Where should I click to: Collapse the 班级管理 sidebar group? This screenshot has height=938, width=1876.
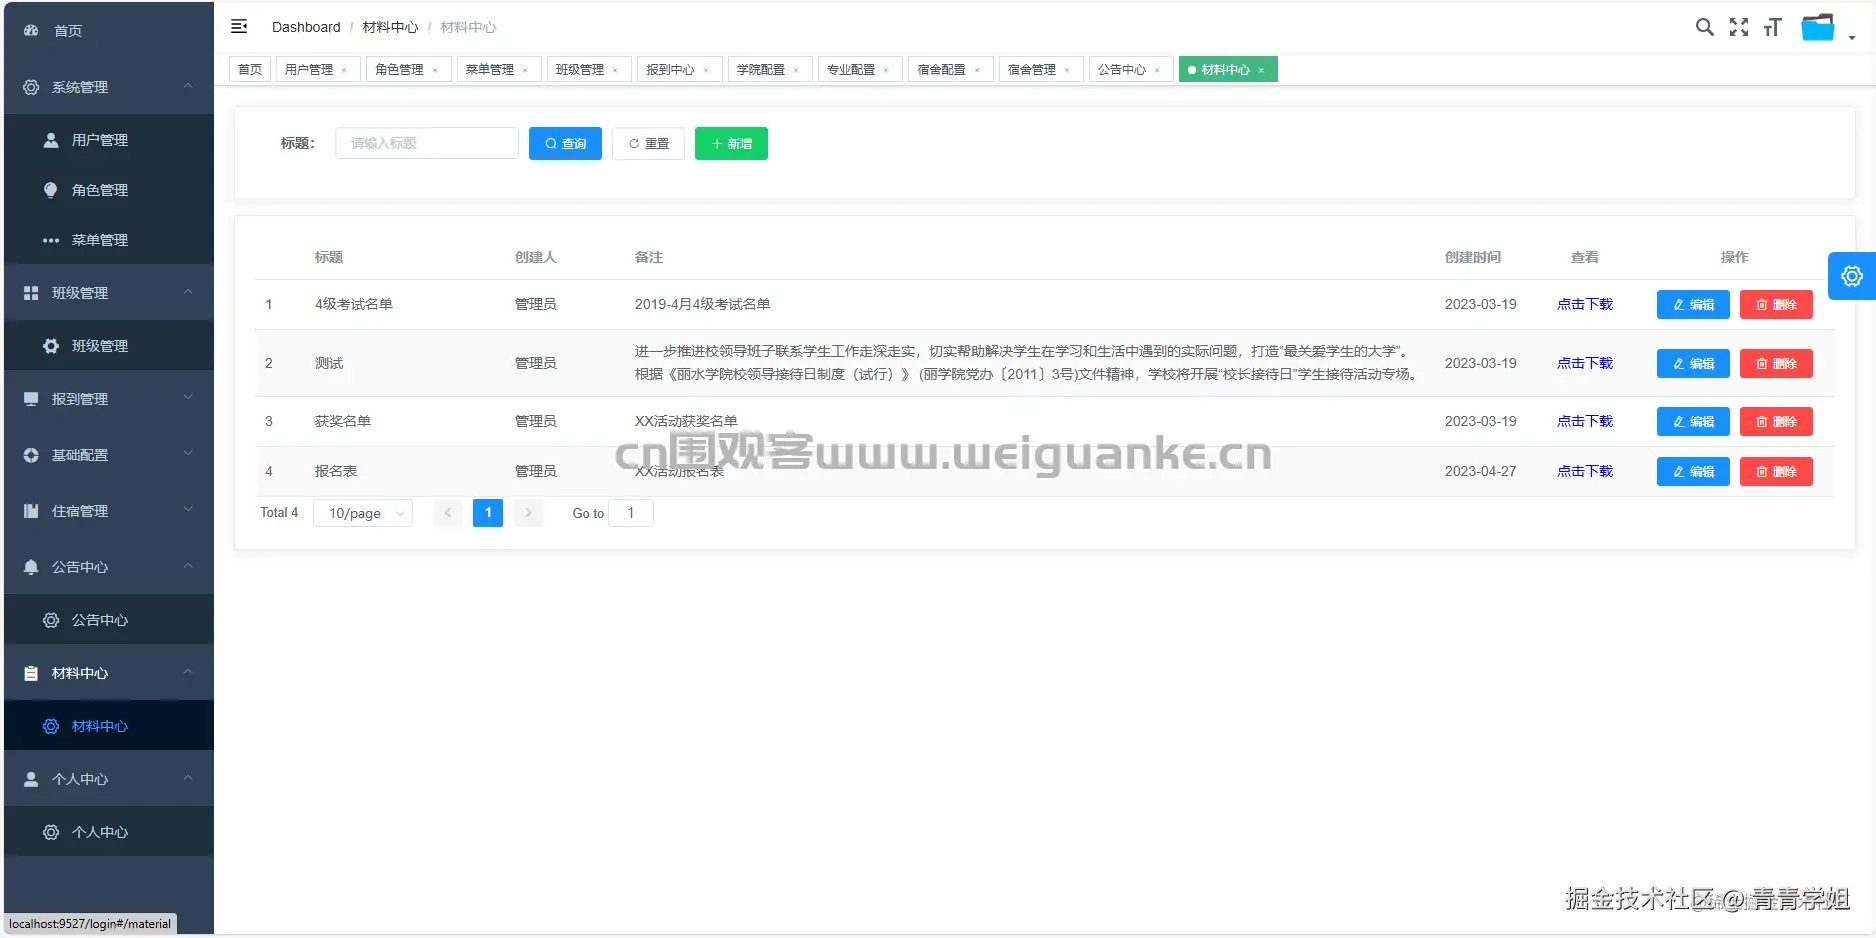(x=109, y=293)
